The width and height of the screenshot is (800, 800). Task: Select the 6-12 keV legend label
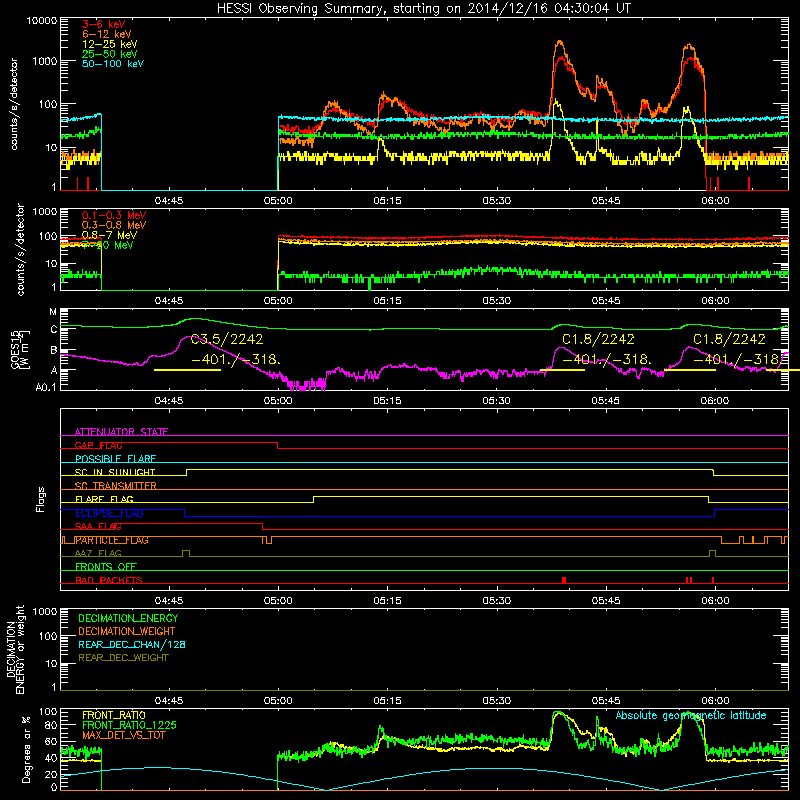click(106, 34)
